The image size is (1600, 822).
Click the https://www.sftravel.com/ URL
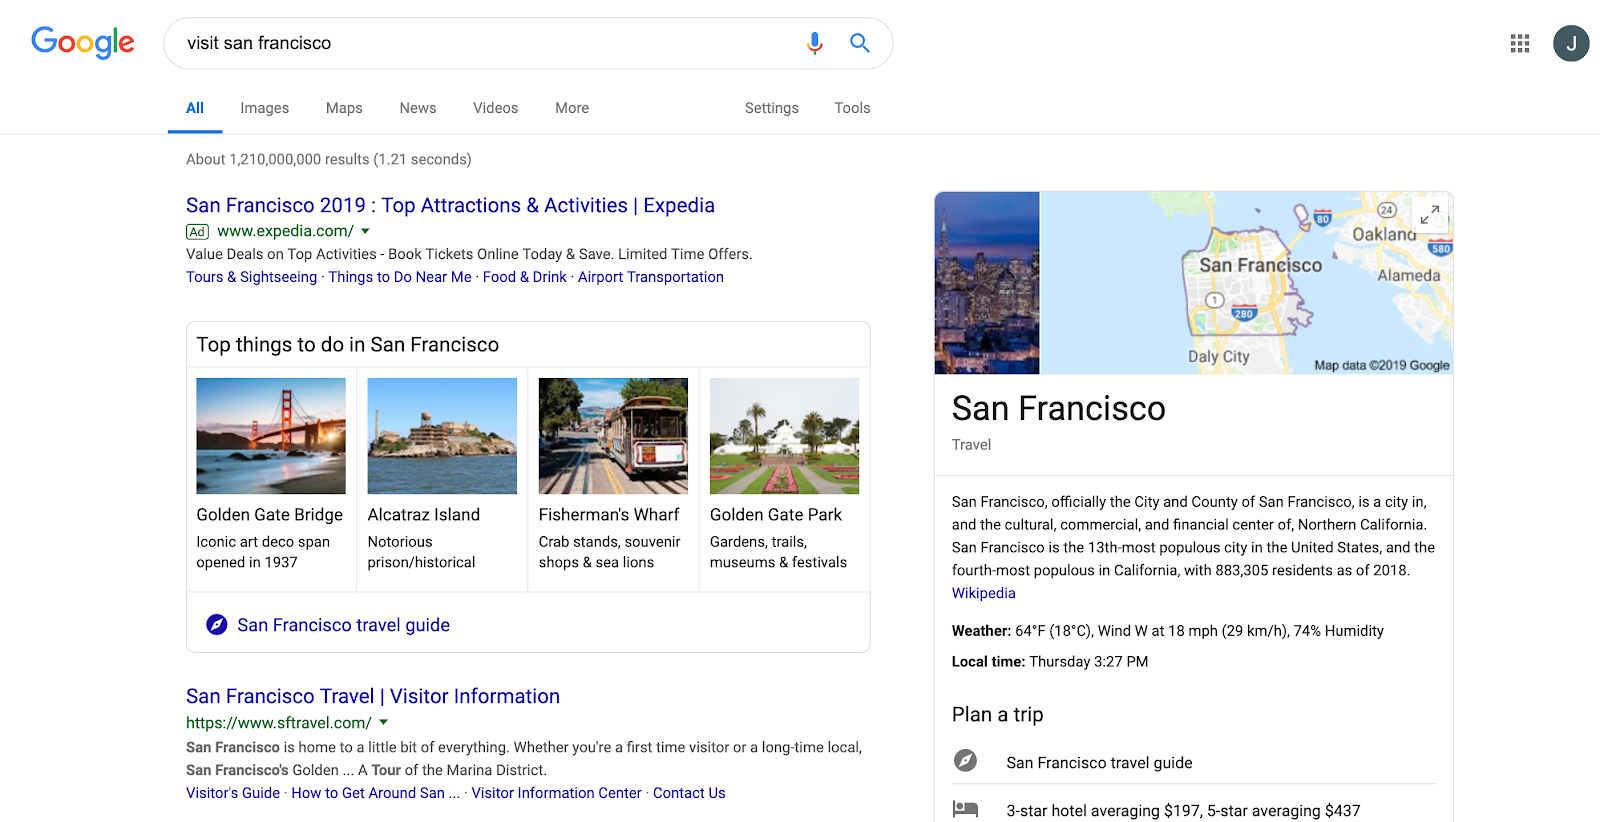[279, 723]
